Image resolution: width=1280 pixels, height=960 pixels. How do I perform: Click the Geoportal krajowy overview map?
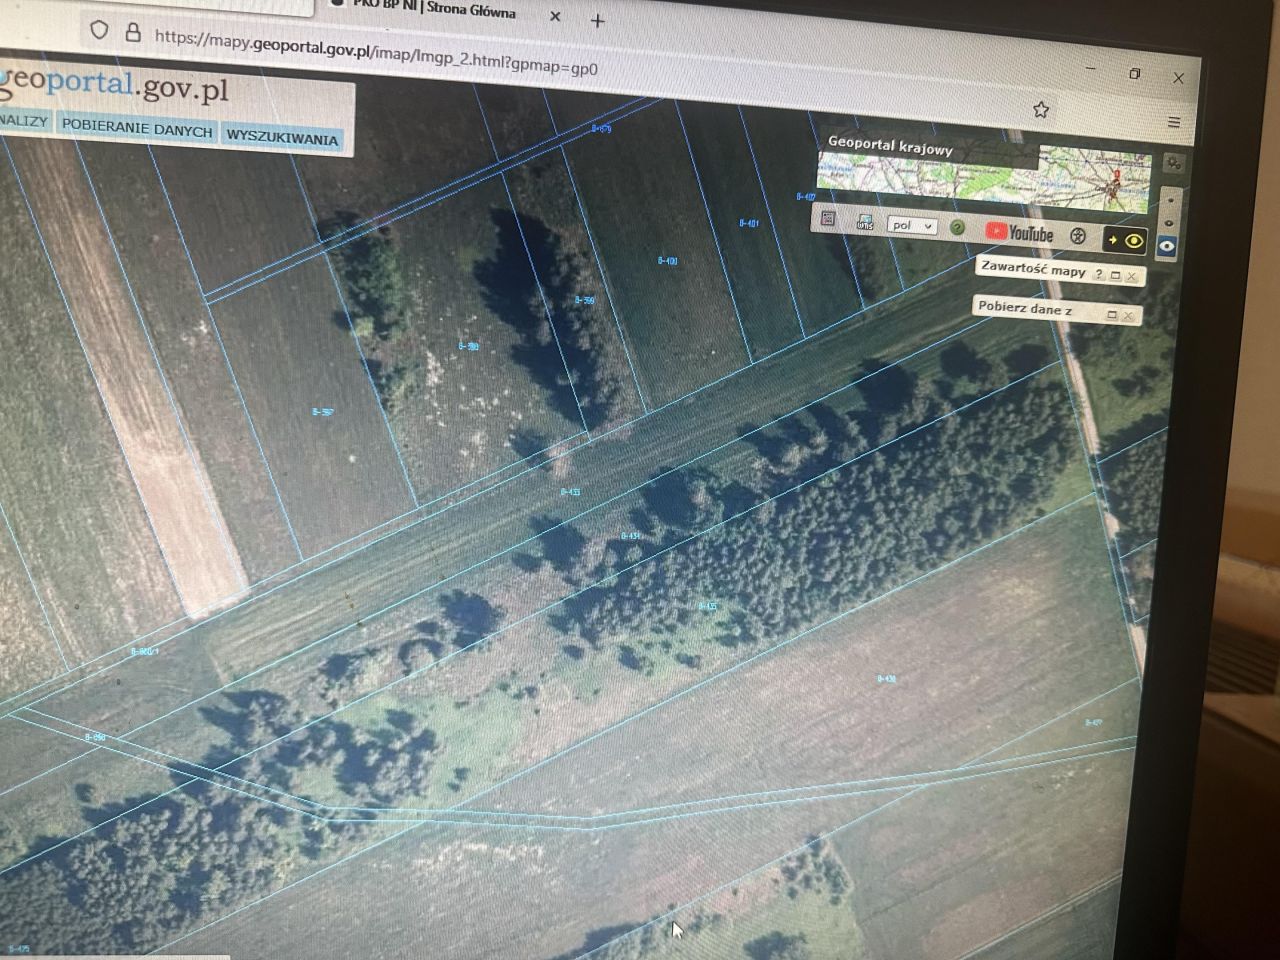(984, 178)
